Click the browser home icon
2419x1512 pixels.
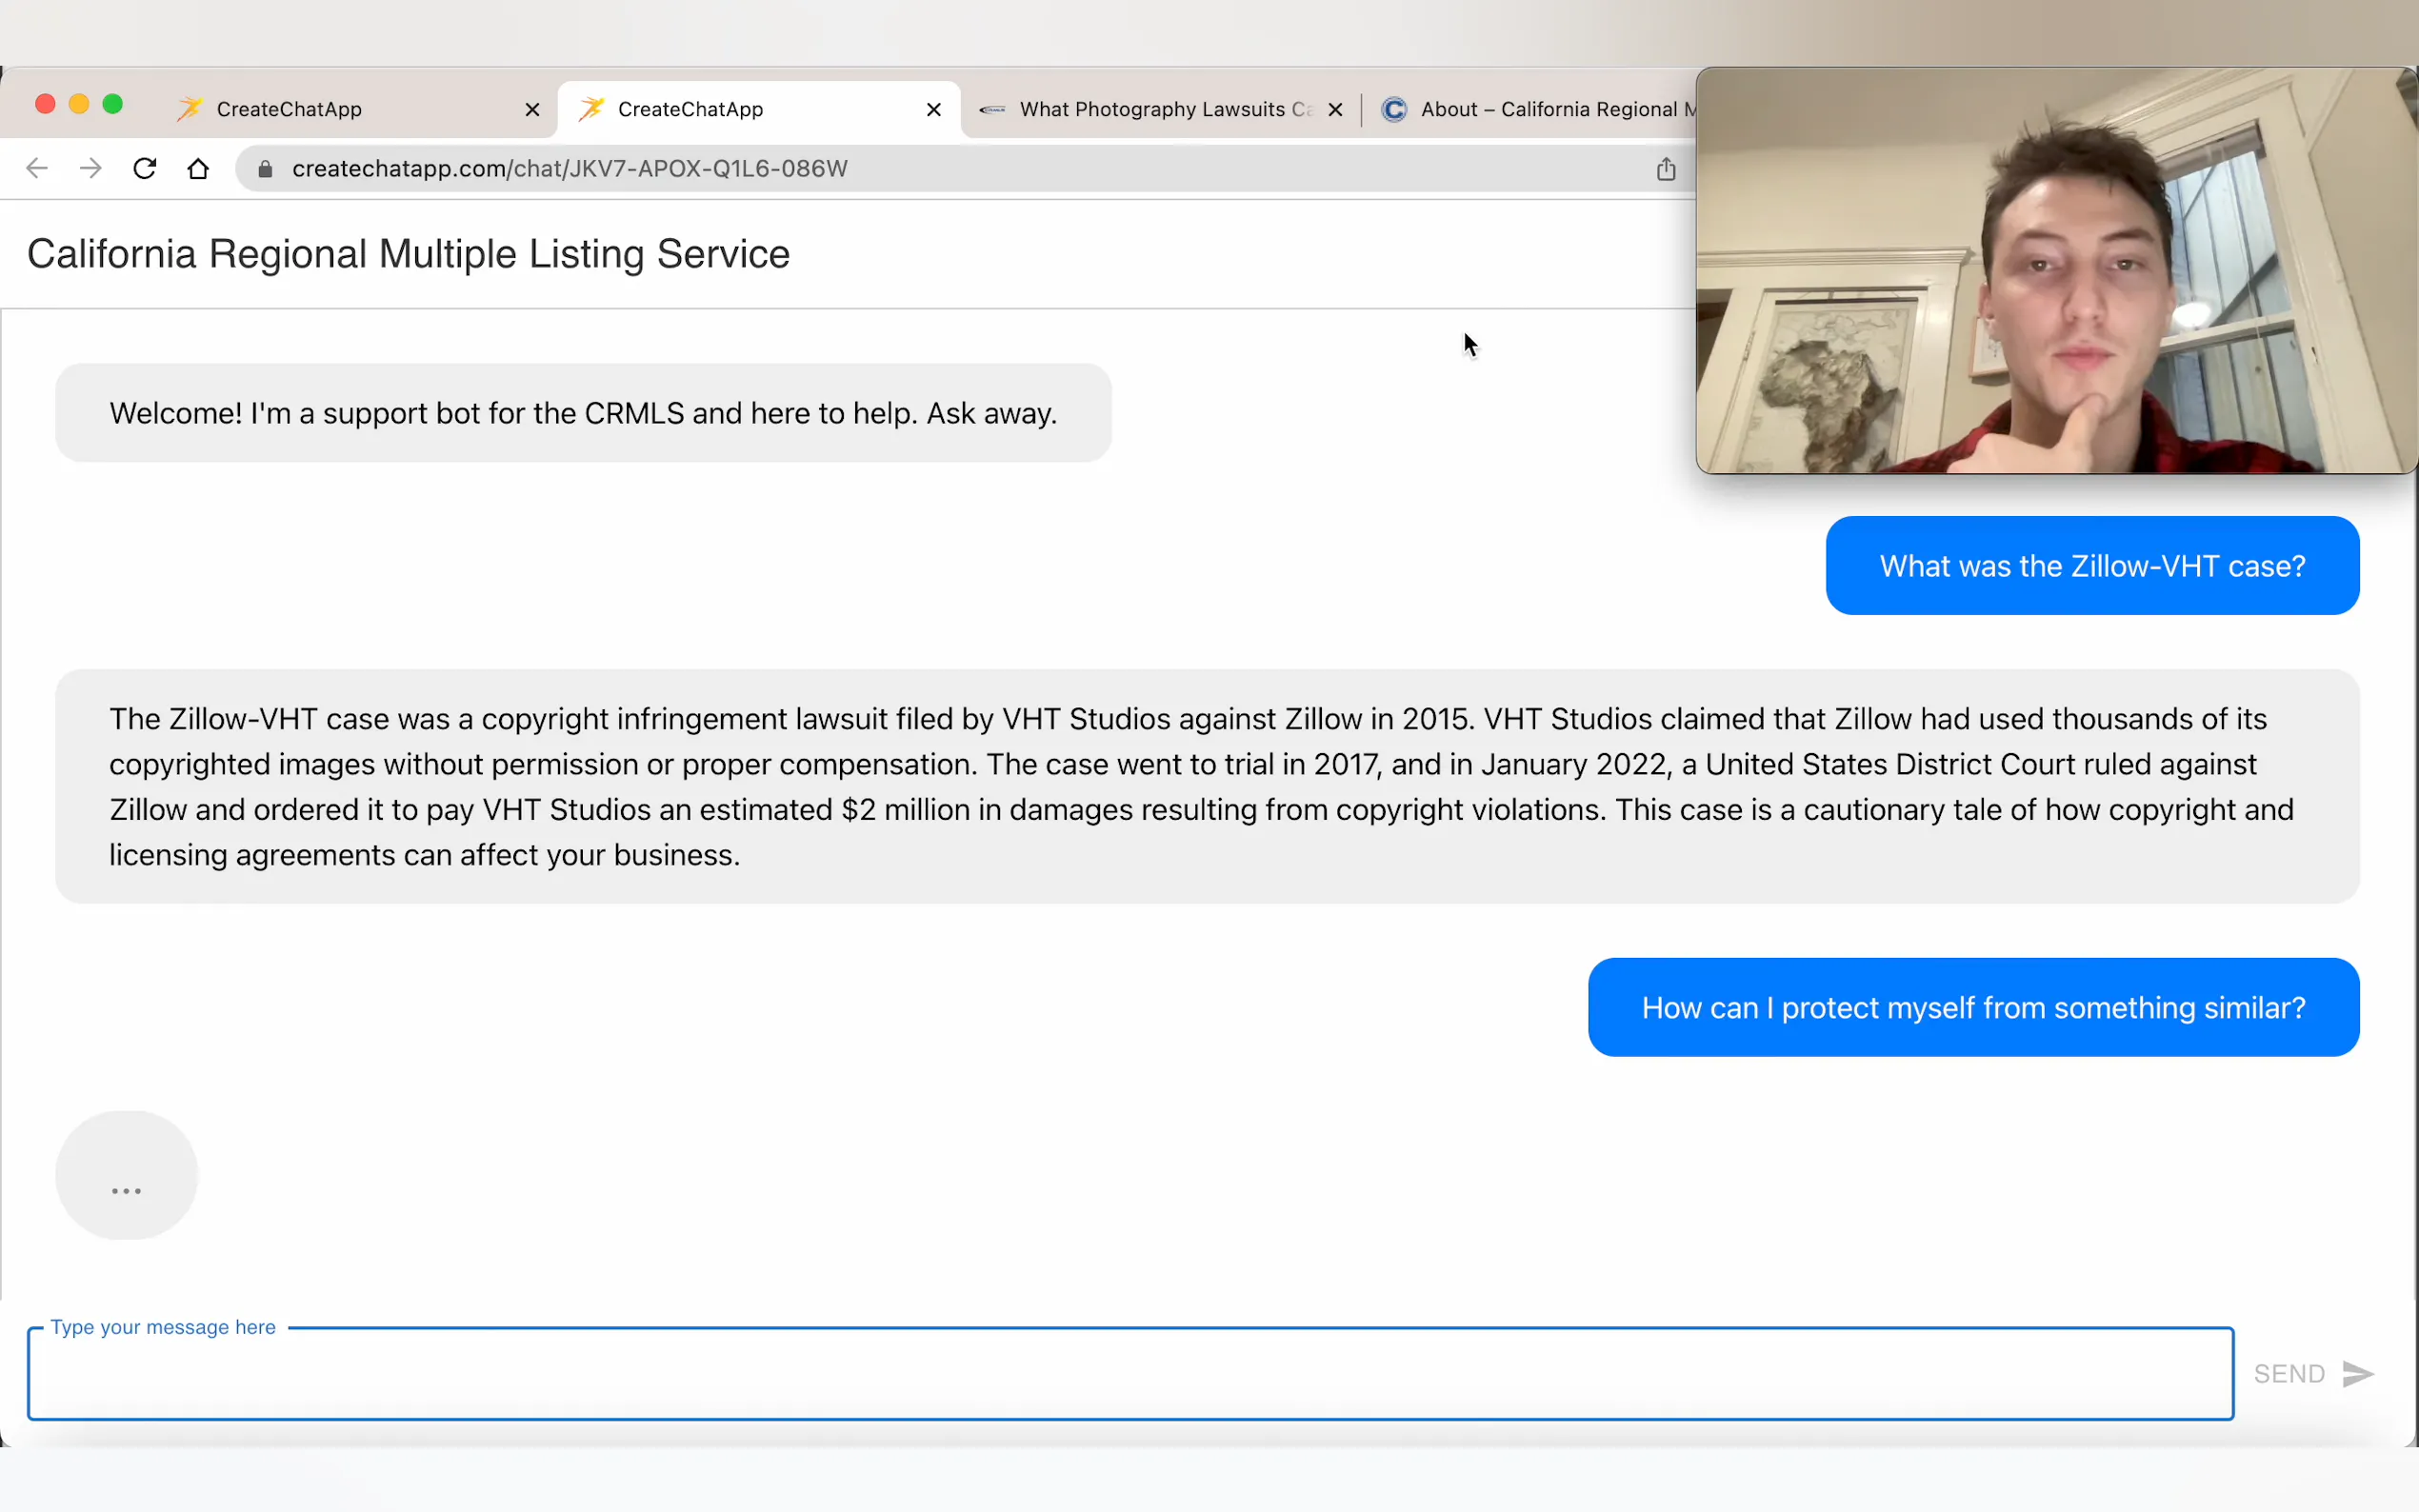point(198,168)
